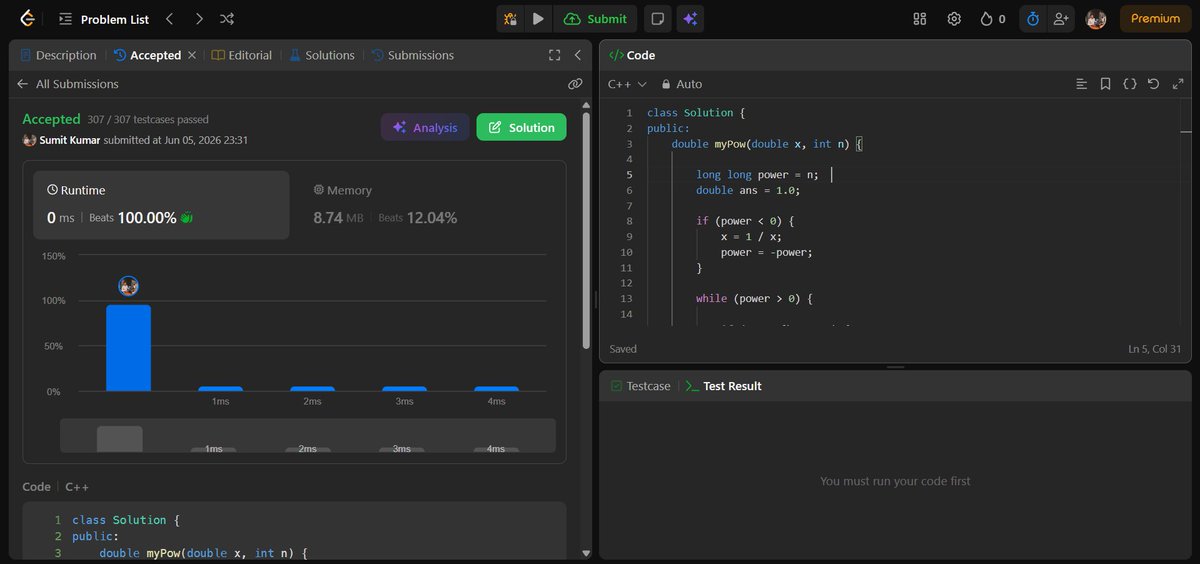Click the 'while (power > 0) {' line
Viewport: 1200px width, 564px height.
(x=755, y=298)
